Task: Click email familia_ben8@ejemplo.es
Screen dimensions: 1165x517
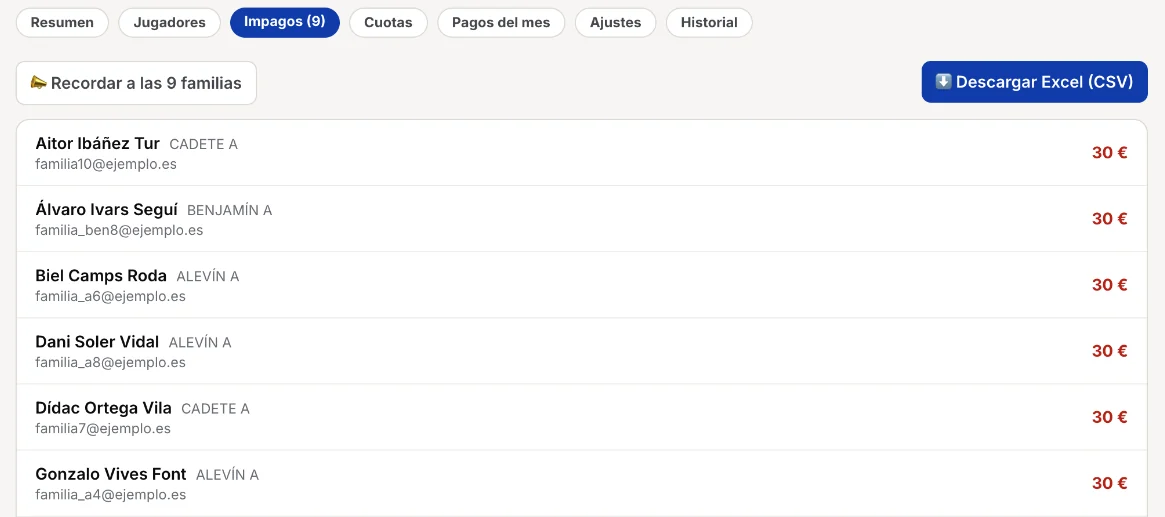Action: pos(119,230)
